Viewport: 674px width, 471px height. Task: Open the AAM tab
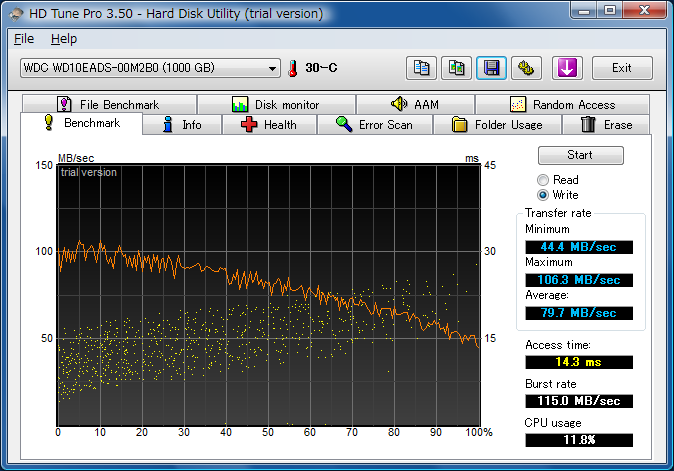(x=414, y=104)
